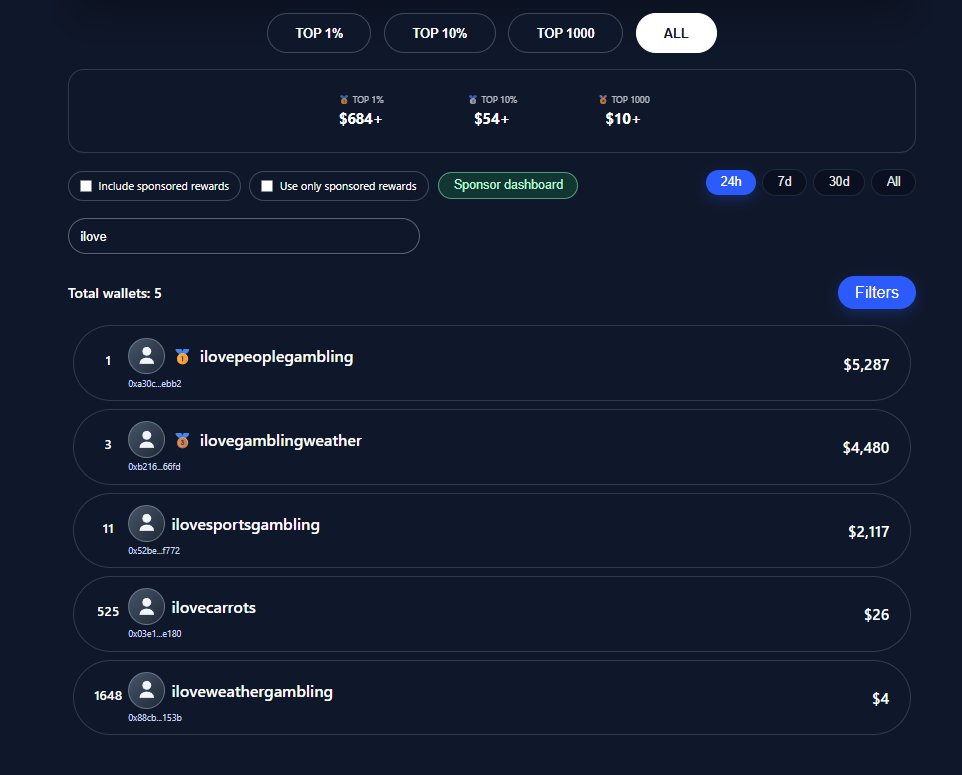Click avatar of ilovepeoplegambling

(146, 356)
